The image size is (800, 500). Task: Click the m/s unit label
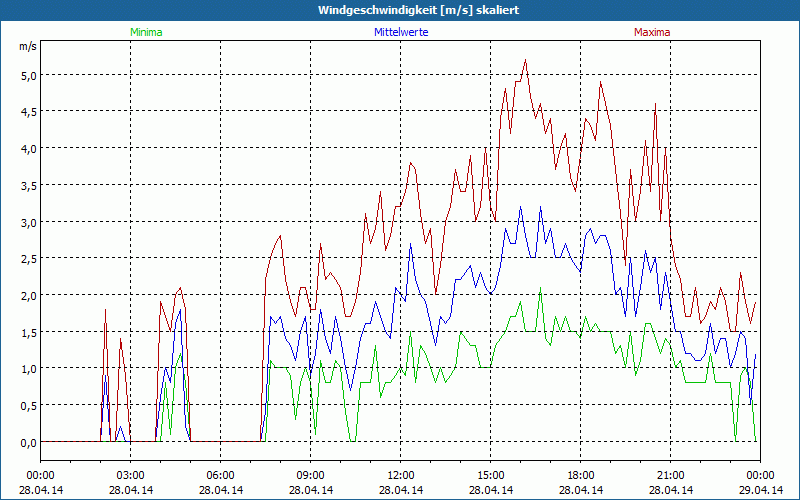pyautogui.click(x=28, y=46)
